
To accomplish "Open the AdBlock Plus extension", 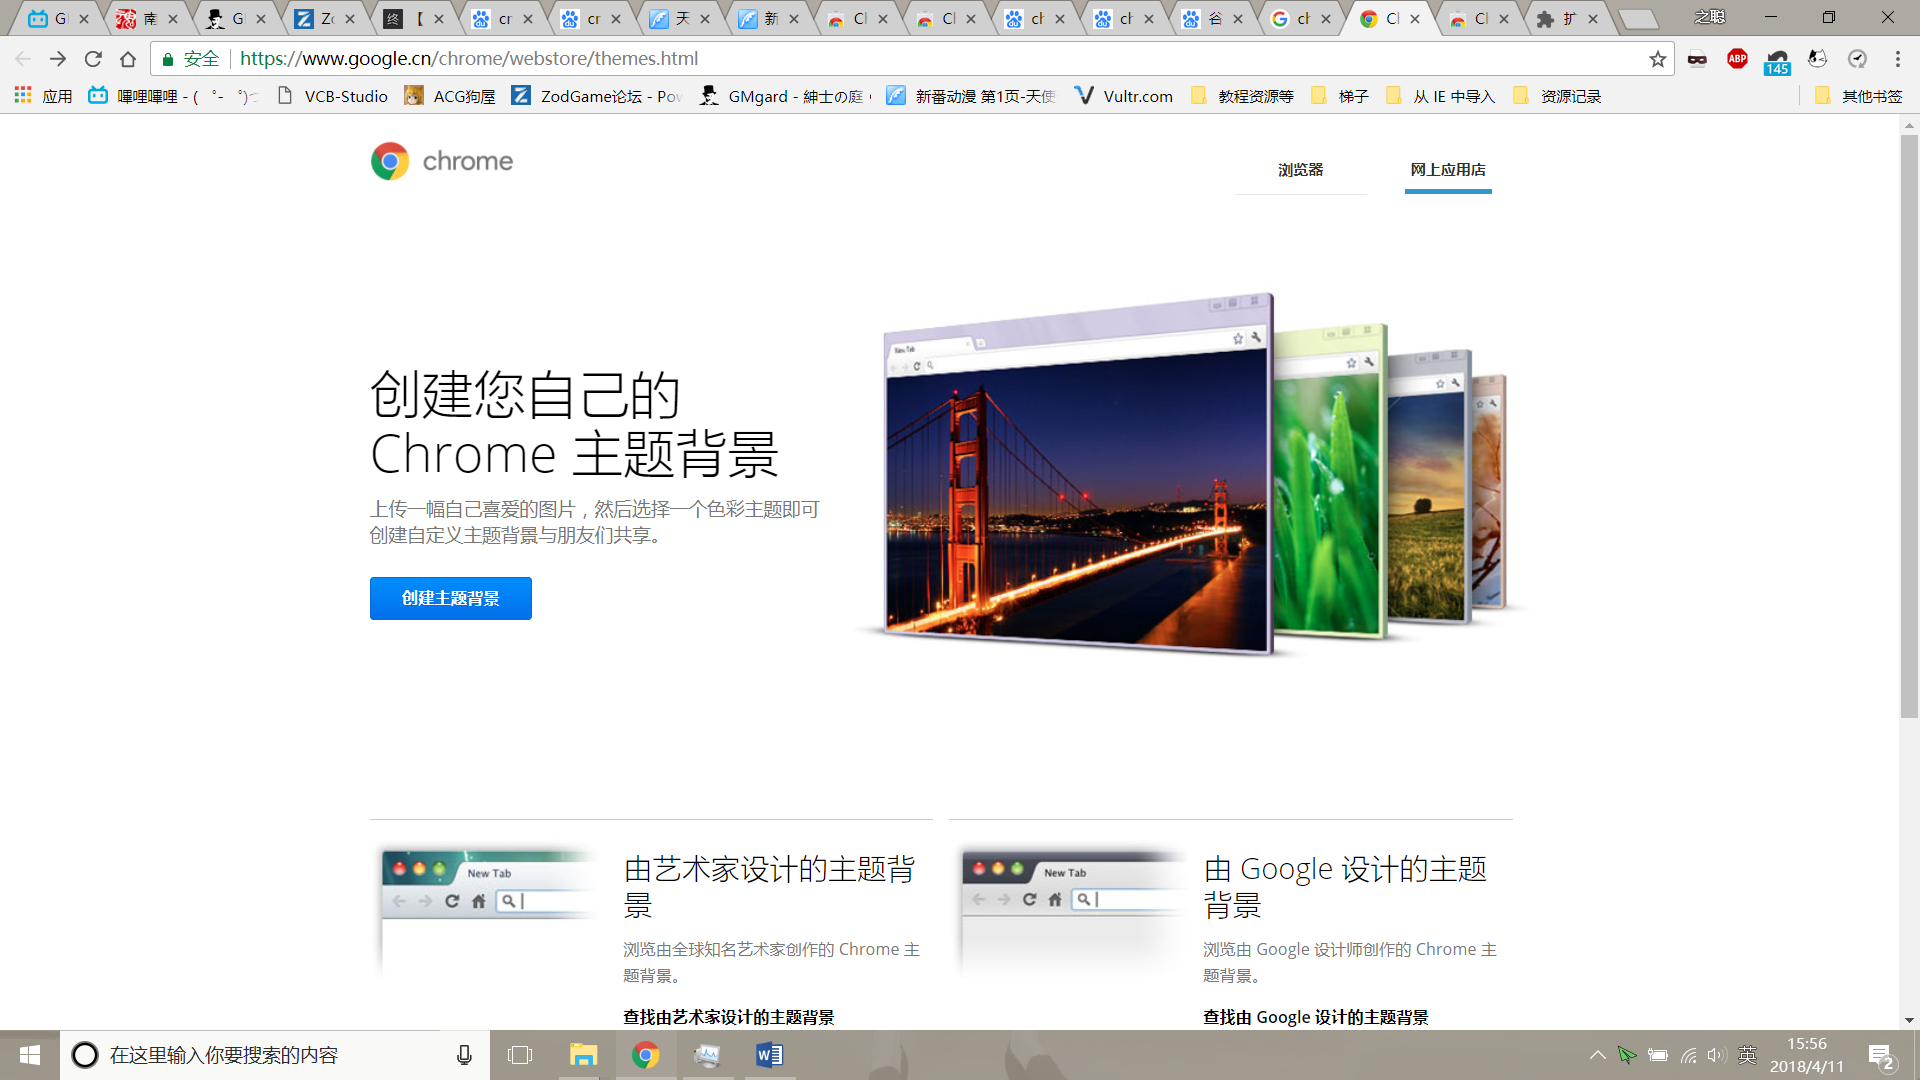I will coord(1737,59).
